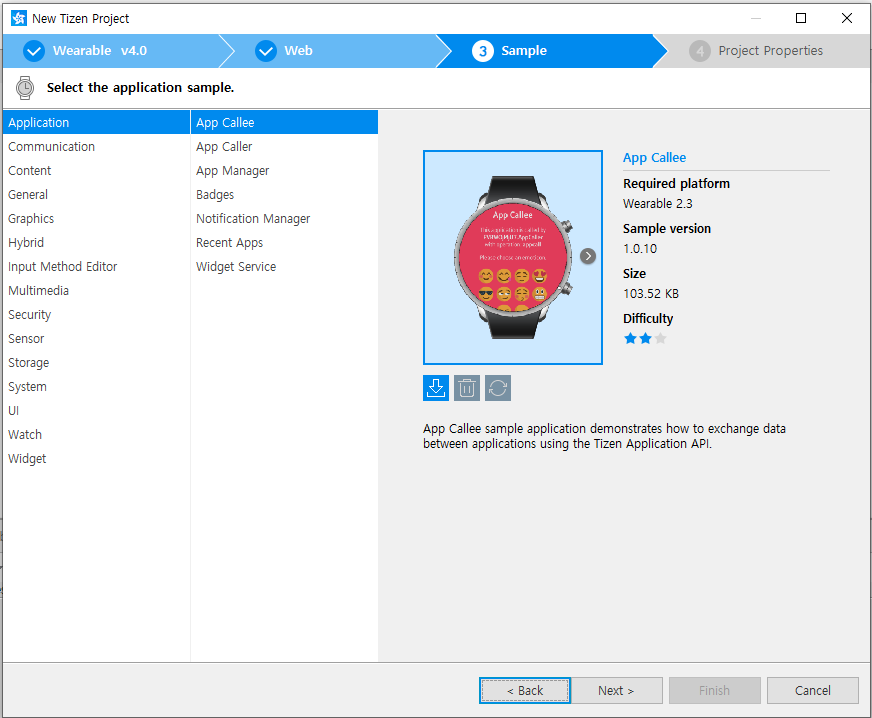872x718 pixels.
Task: Select the Communication category
Action: coord(96,147)
